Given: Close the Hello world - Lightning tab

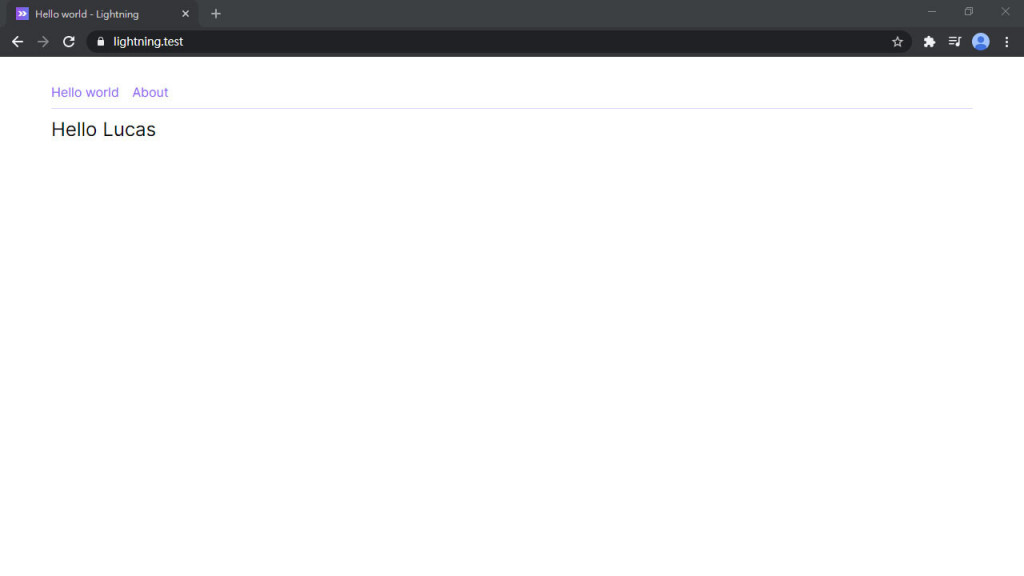Looking at the screenshot, I should 185,14.
